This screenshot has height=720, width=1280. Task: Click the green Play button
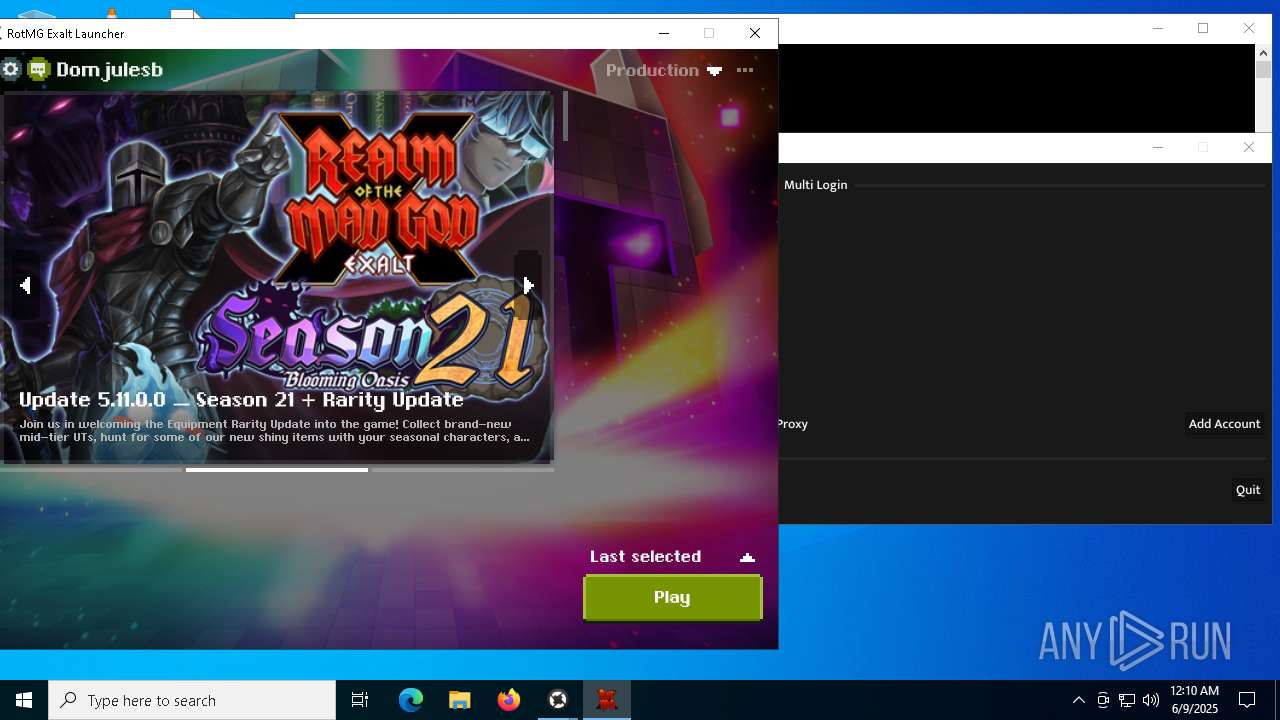672,597
